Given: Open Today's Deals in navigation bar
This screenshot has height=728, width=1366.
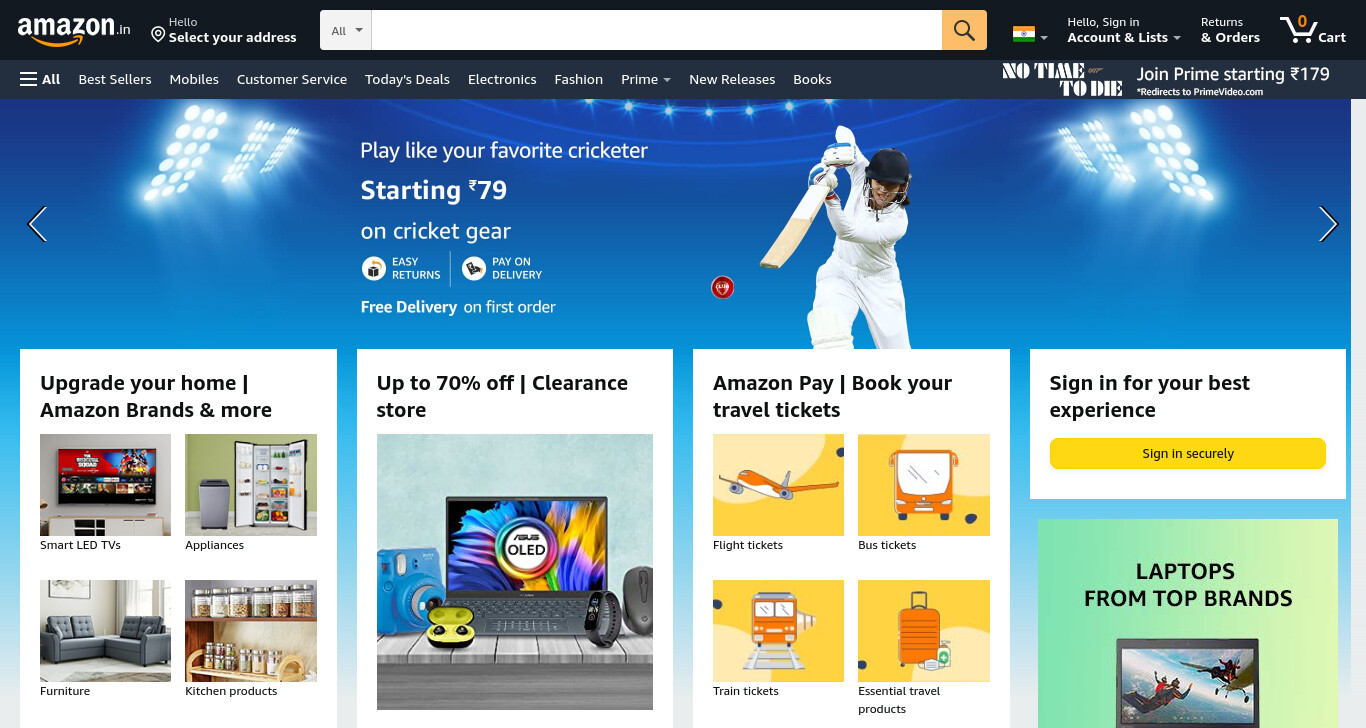Looking at the screenshot, I should [x=407, y=79].
